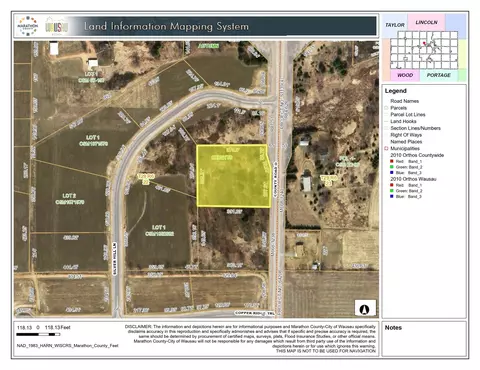
Task: Click Section Lines/Numbers legend entry
Action: click(416, 128)
